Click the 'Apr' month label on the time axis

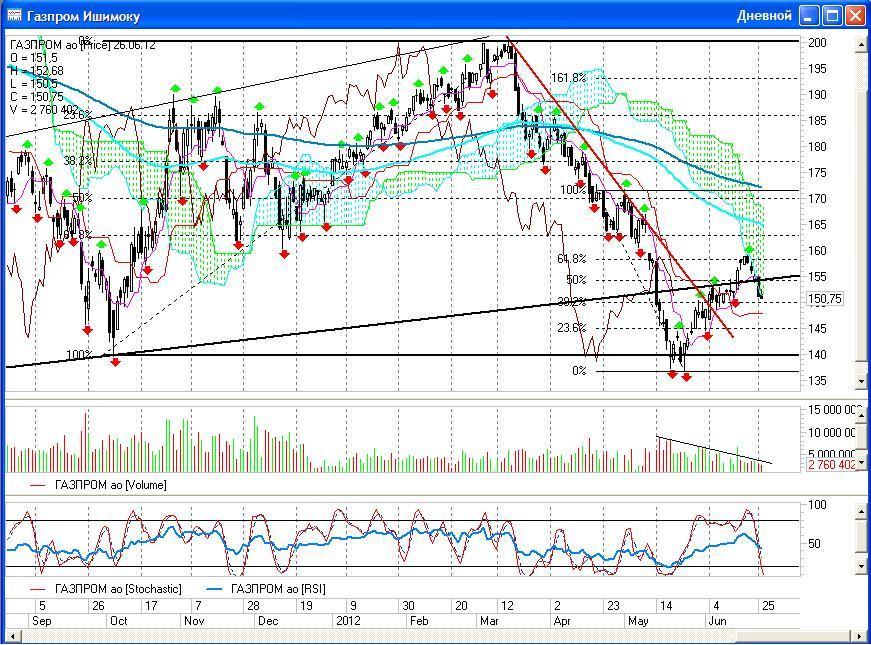[563, 621]
